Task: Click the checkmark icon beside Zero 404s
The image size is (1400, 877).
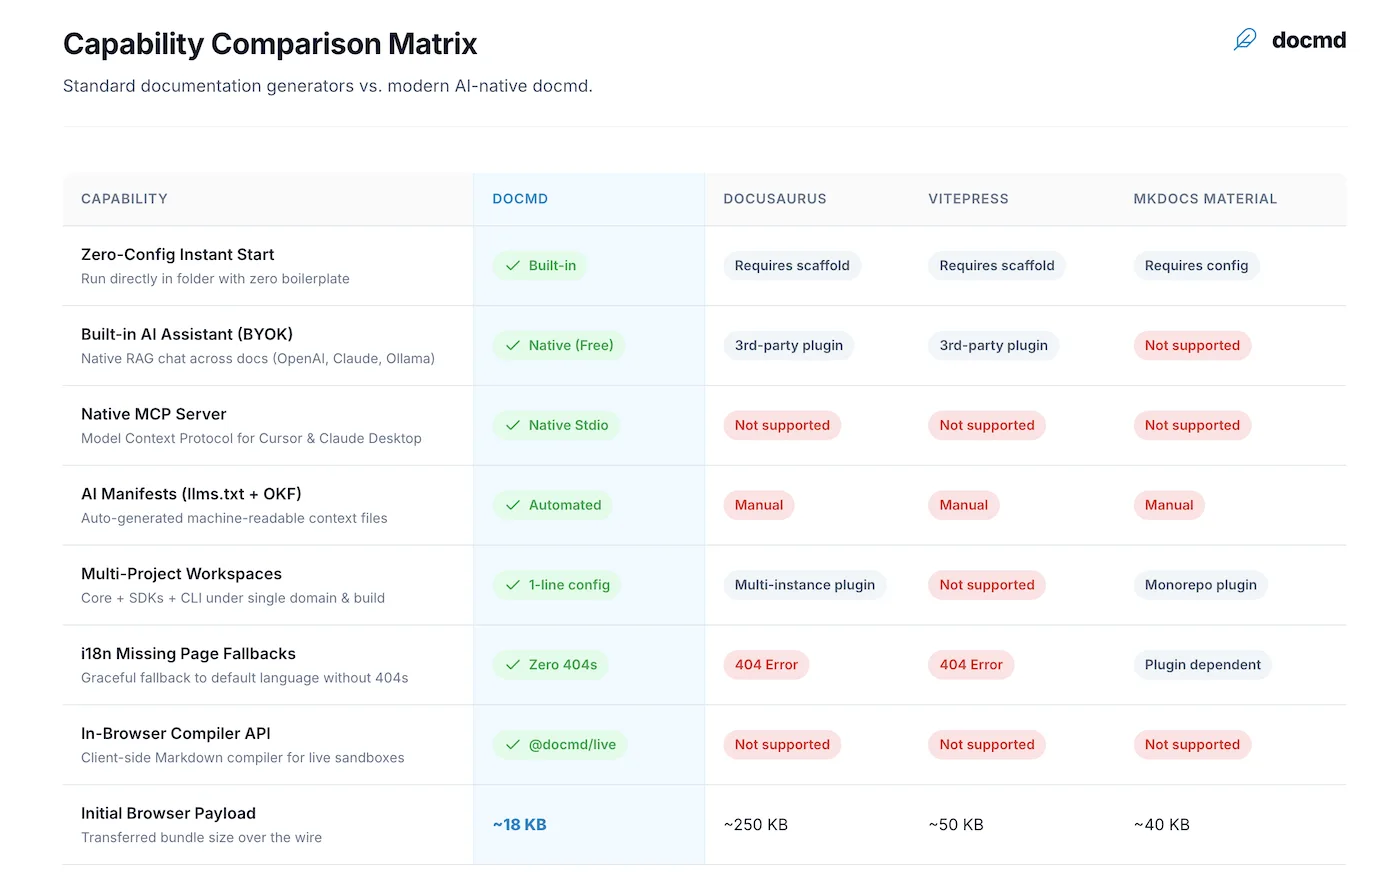Action: [x=513, y=665]
